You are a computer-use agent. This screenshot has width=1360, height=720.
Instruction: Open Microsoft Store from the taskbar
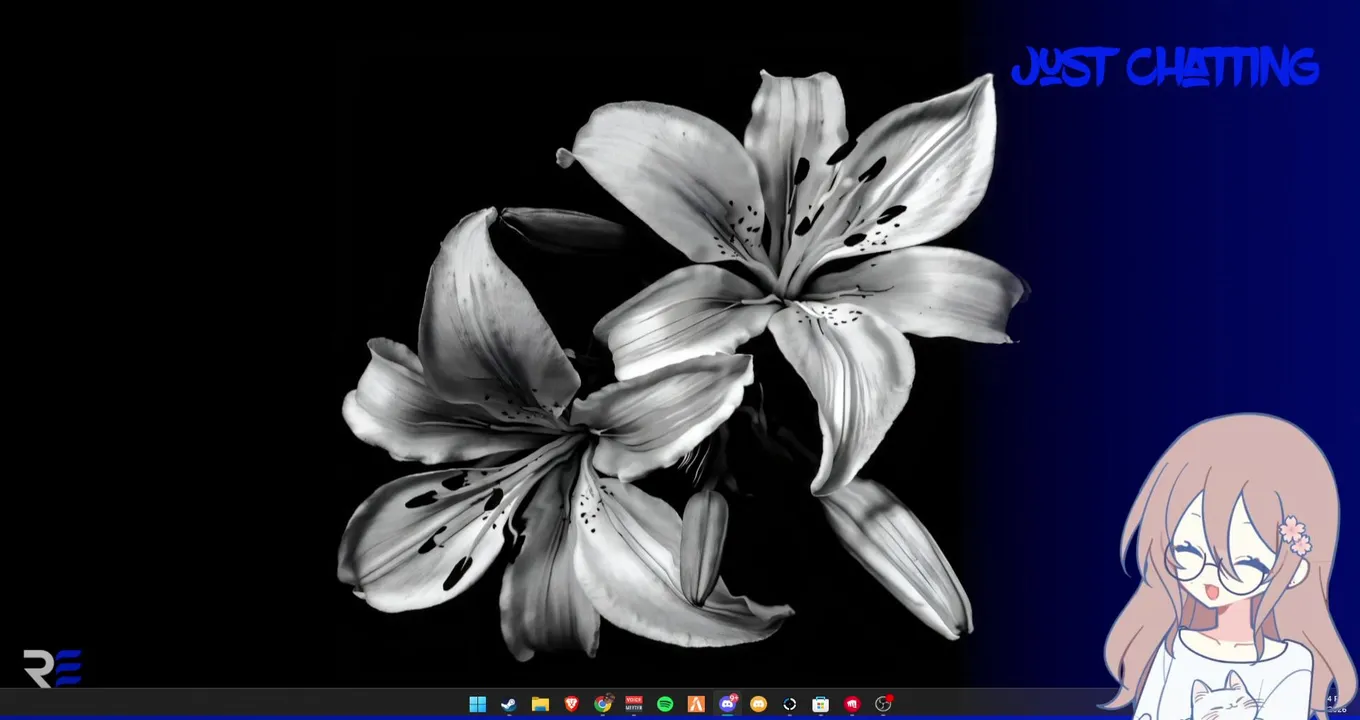pyautogui.click(x=820, y=704)
